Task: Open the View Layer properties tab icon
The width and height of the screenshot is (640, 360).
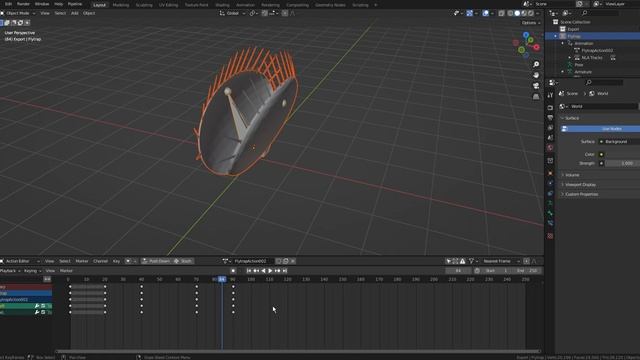Action: tap(550, 128)
